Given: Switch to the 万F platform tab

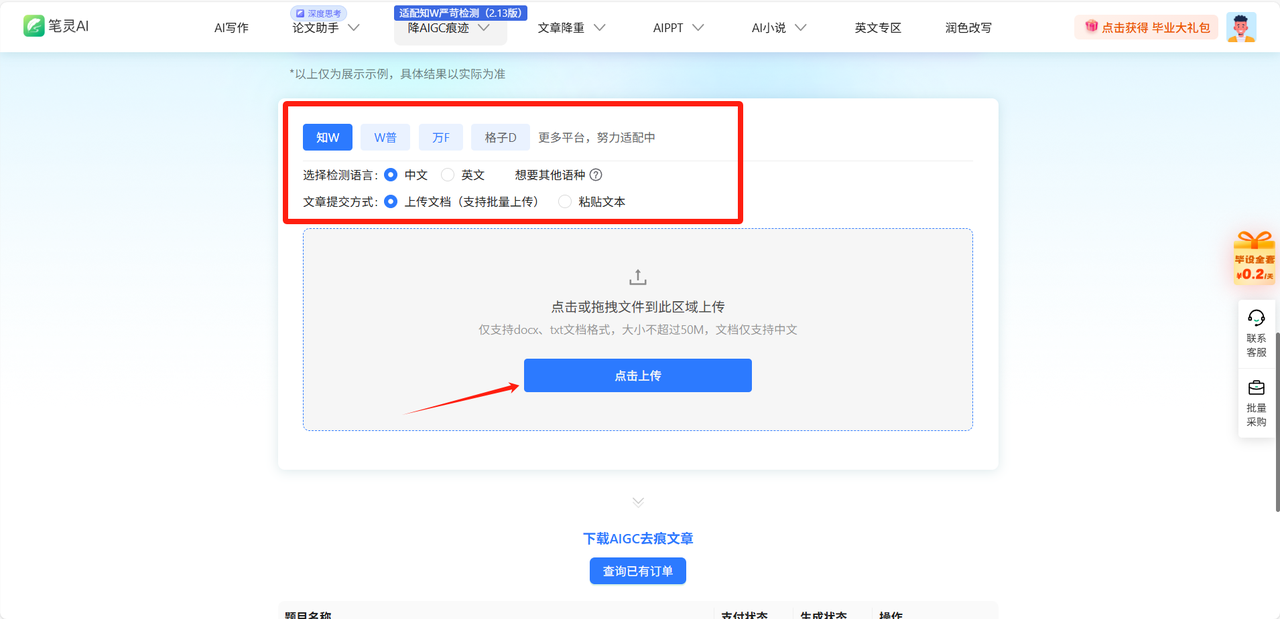Looking at the screenshot, I should tap(441, 137).
